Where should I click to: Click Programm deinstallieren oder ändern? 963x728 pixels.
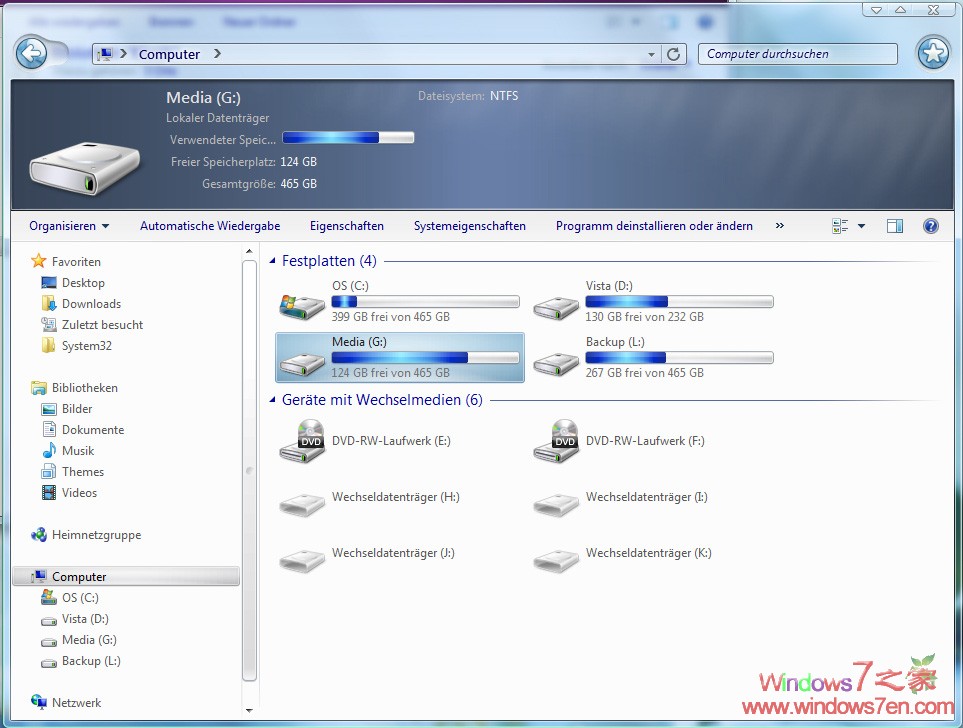click(654, 226)
